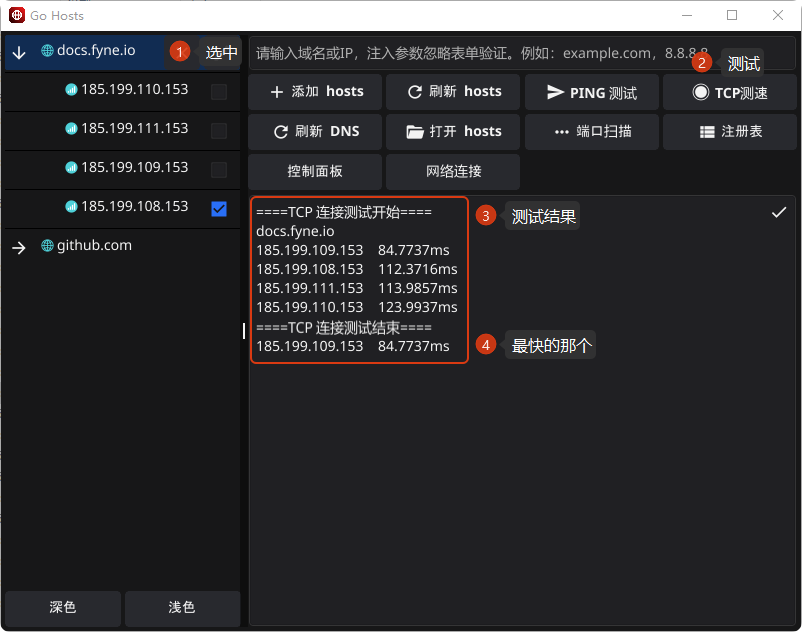Click the refresh icon on 刷新 hosts

415,92
